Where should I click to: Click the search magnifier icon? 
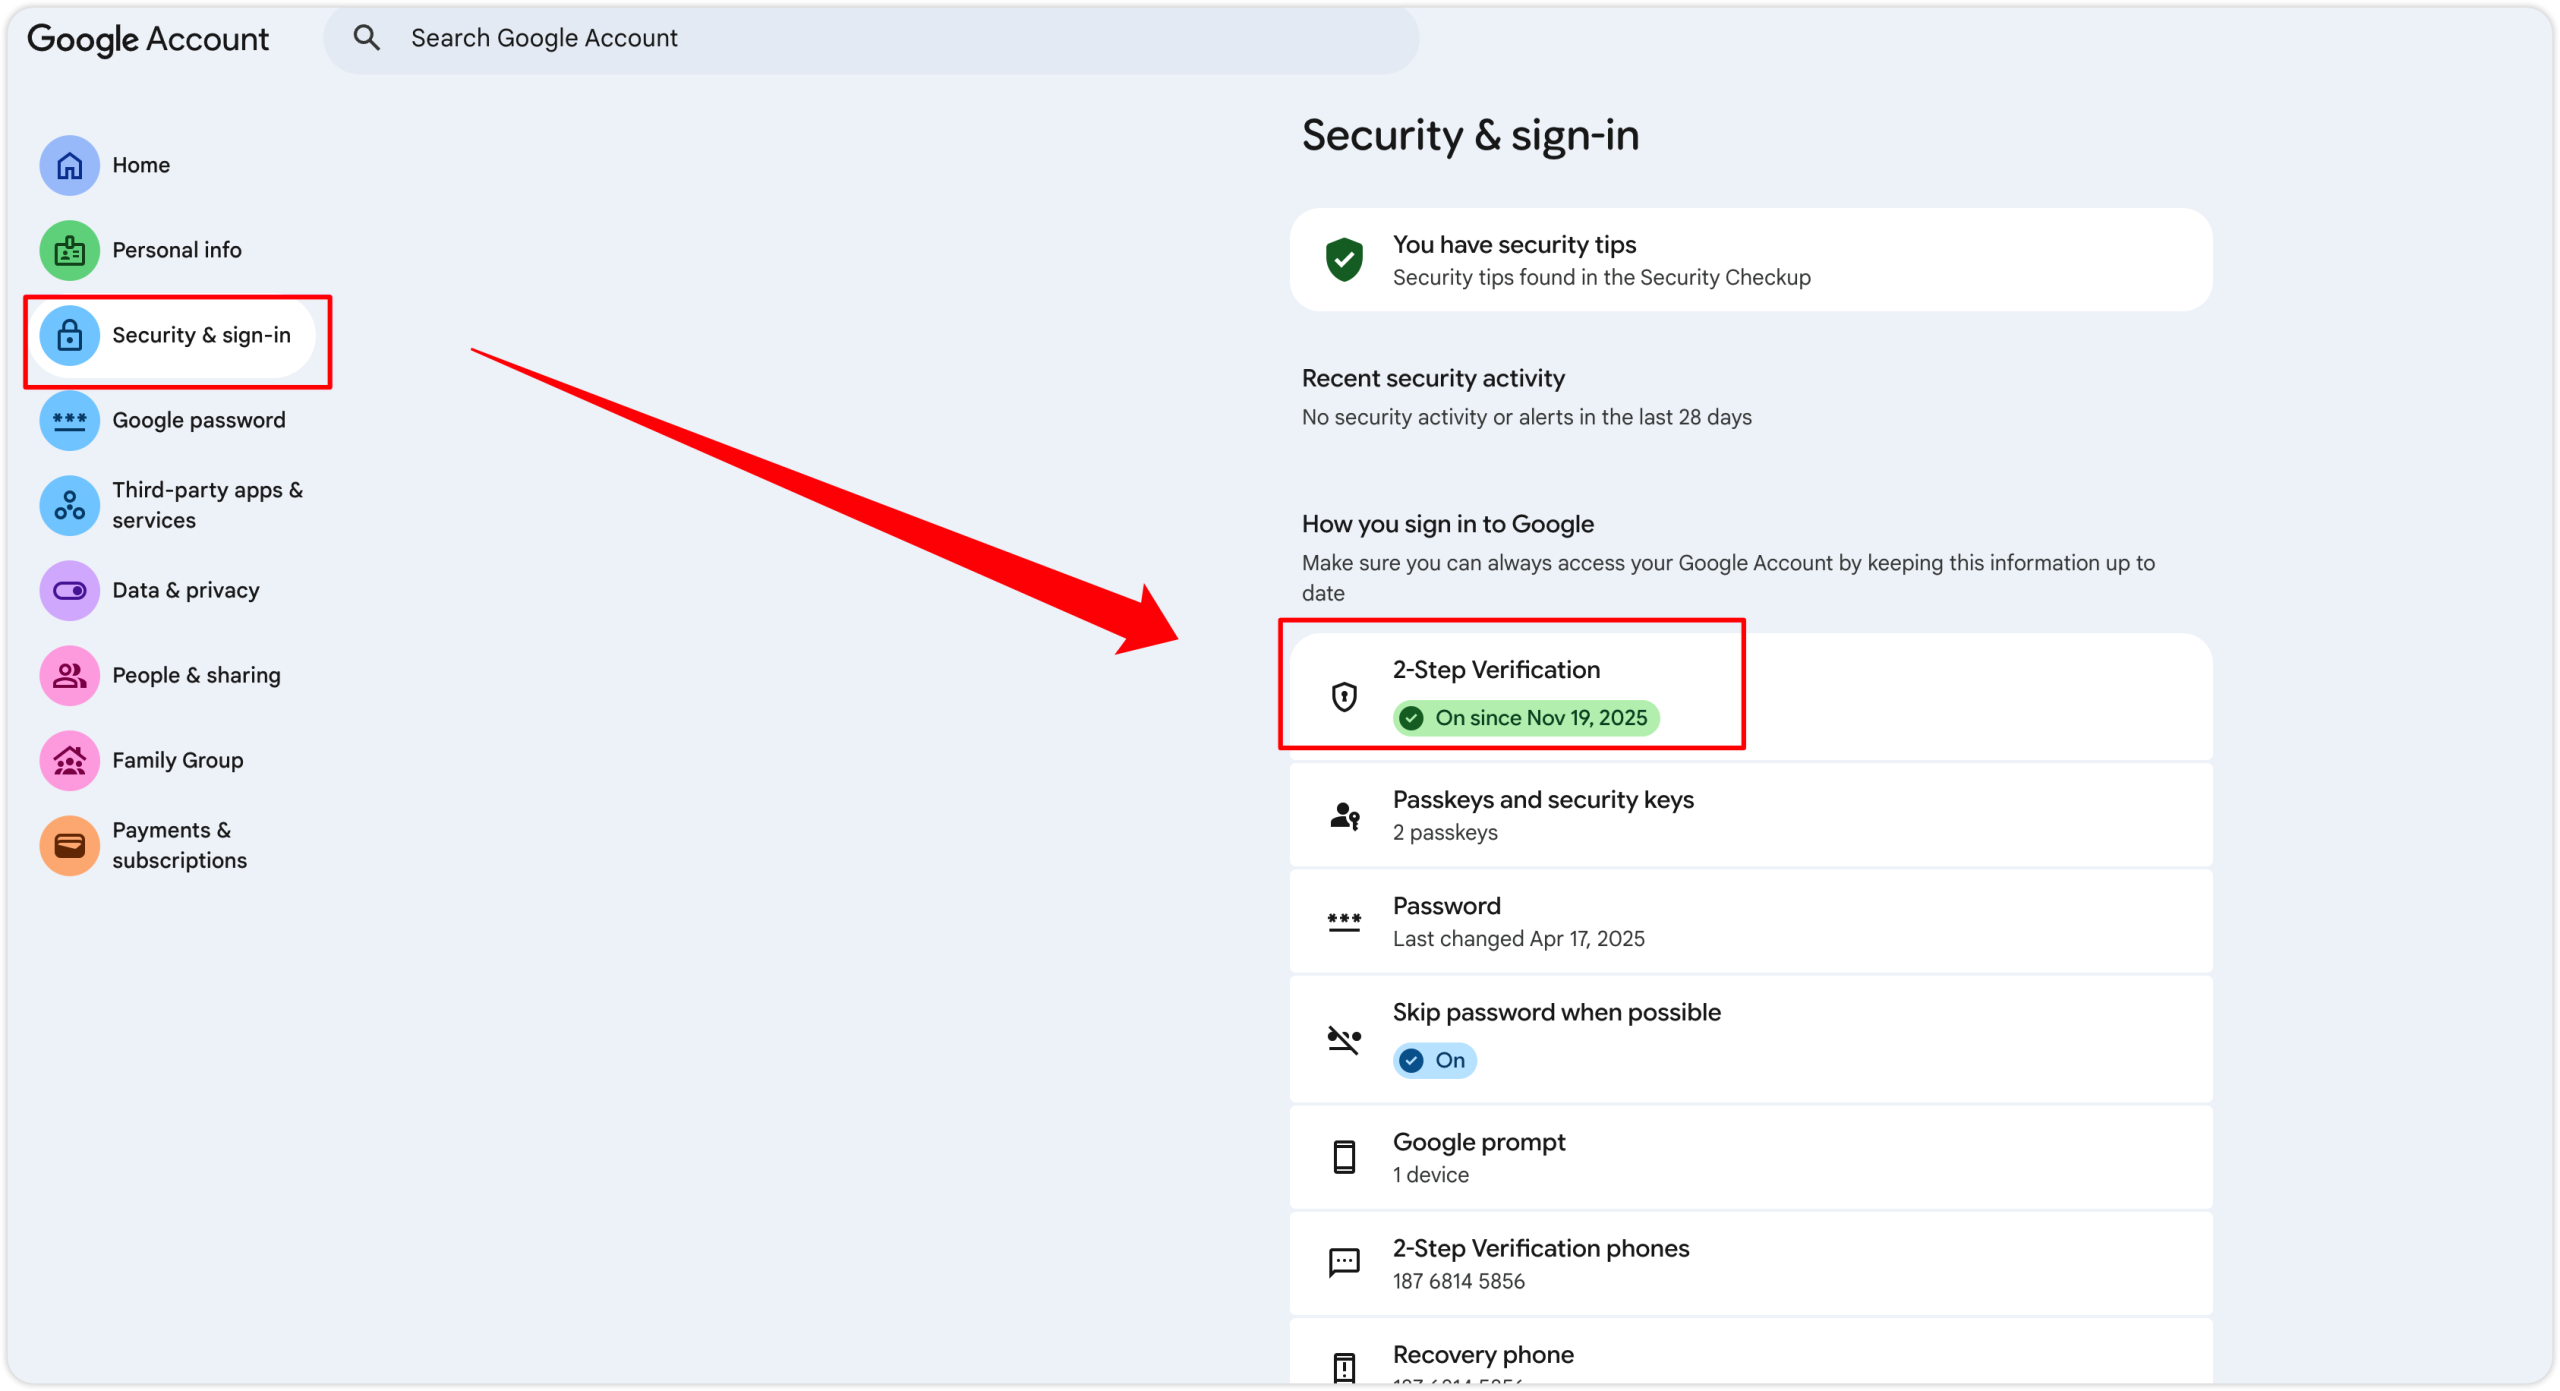click(x=366, y=38)
